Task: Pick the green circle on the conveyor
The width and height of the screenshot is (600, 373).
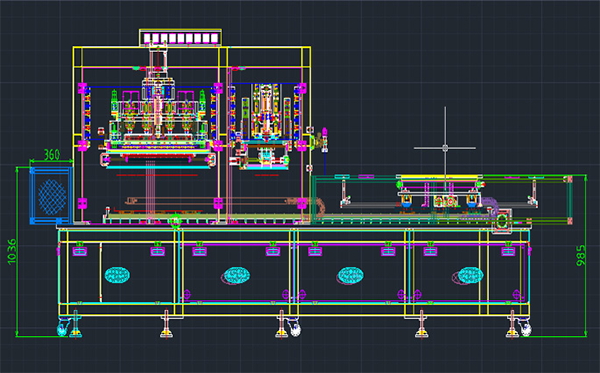Action: [176, 221]
